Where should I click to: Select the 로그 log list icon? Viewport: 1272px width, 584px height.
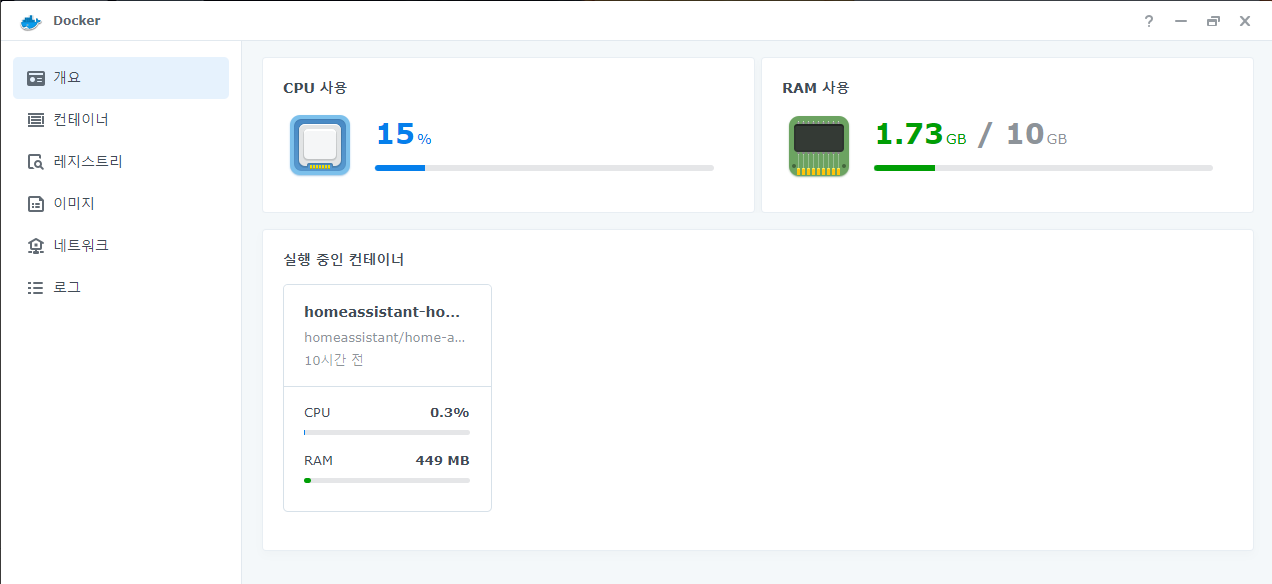(x=36, y=288)
